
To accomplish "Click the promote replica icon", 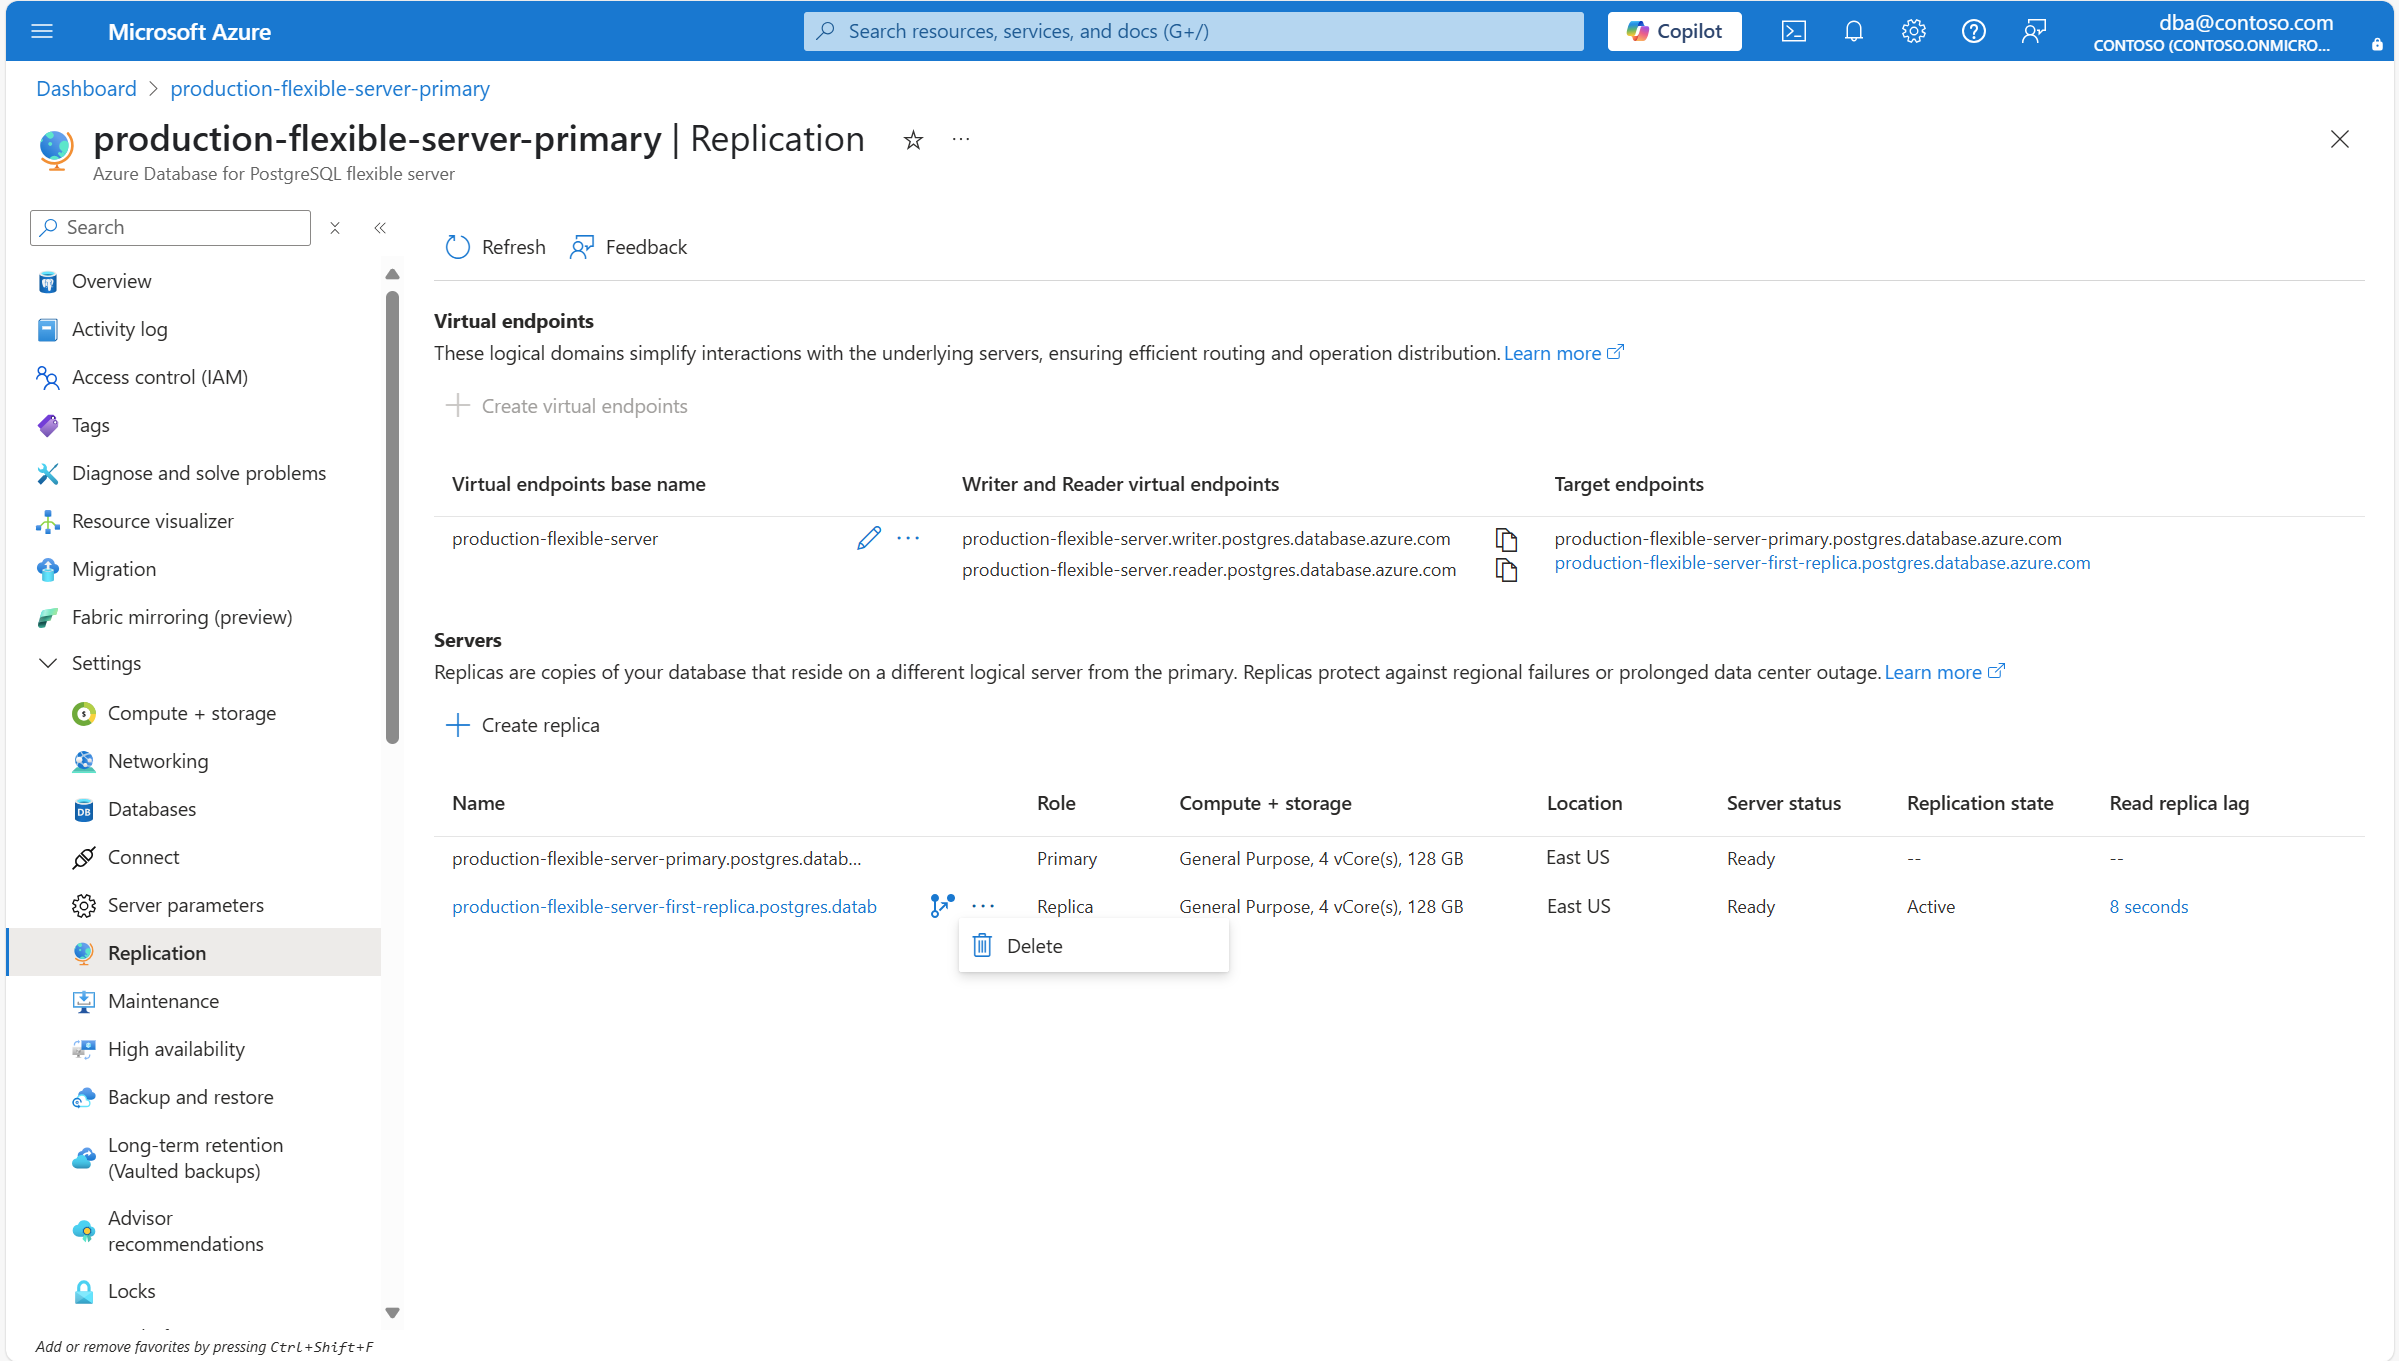I will pyautogui.click(x=941, y=906).
